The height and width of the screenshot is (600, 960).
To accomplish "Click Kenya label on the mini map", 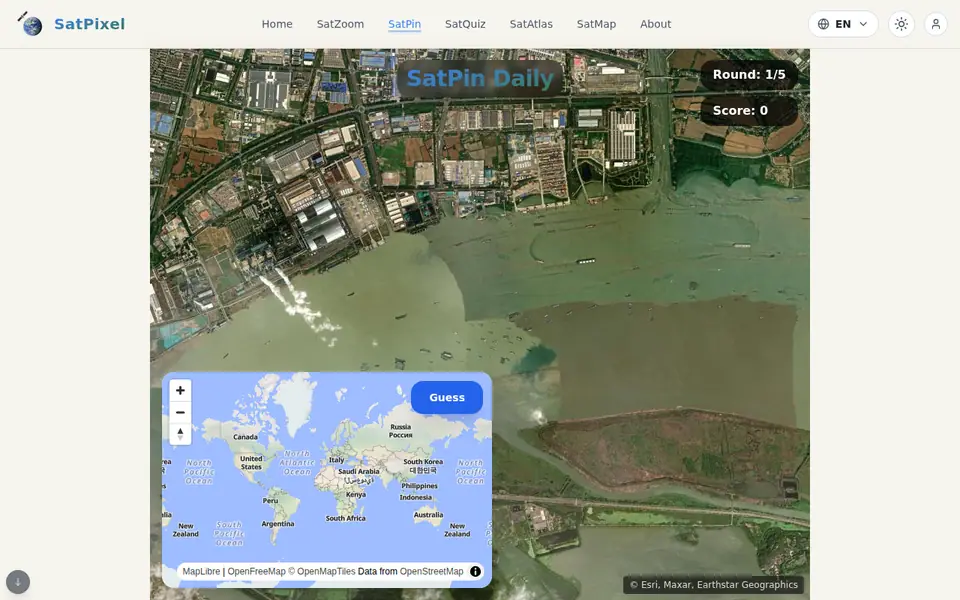I will coord(356,494).
